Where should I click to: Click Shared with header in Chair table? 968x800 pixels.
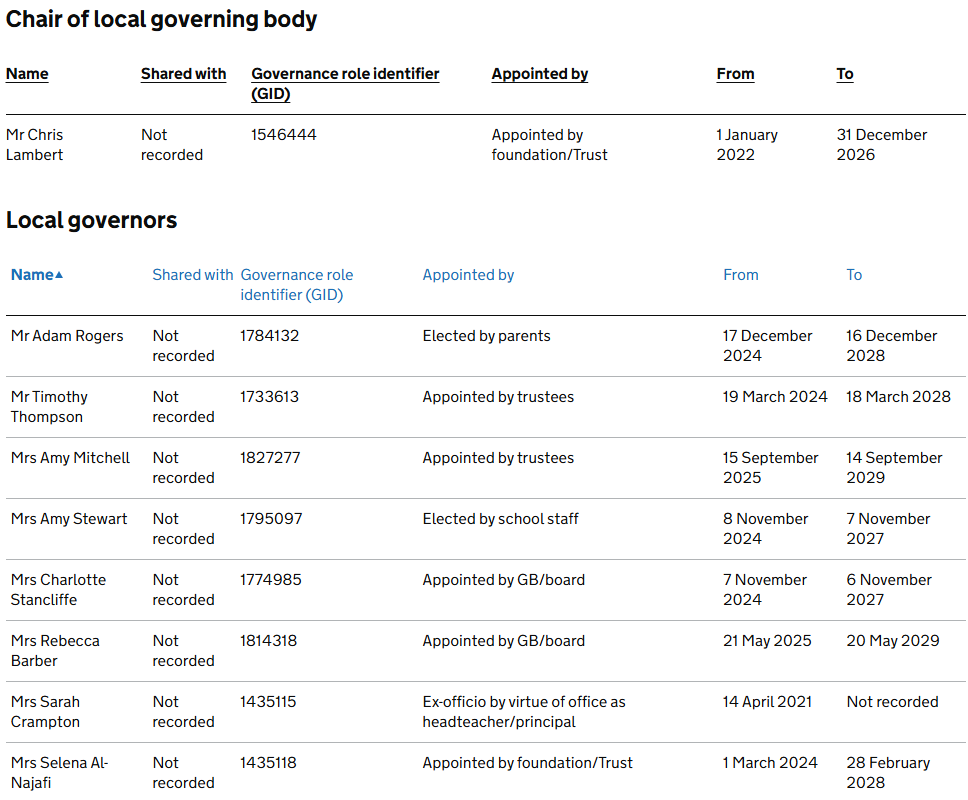183,74
